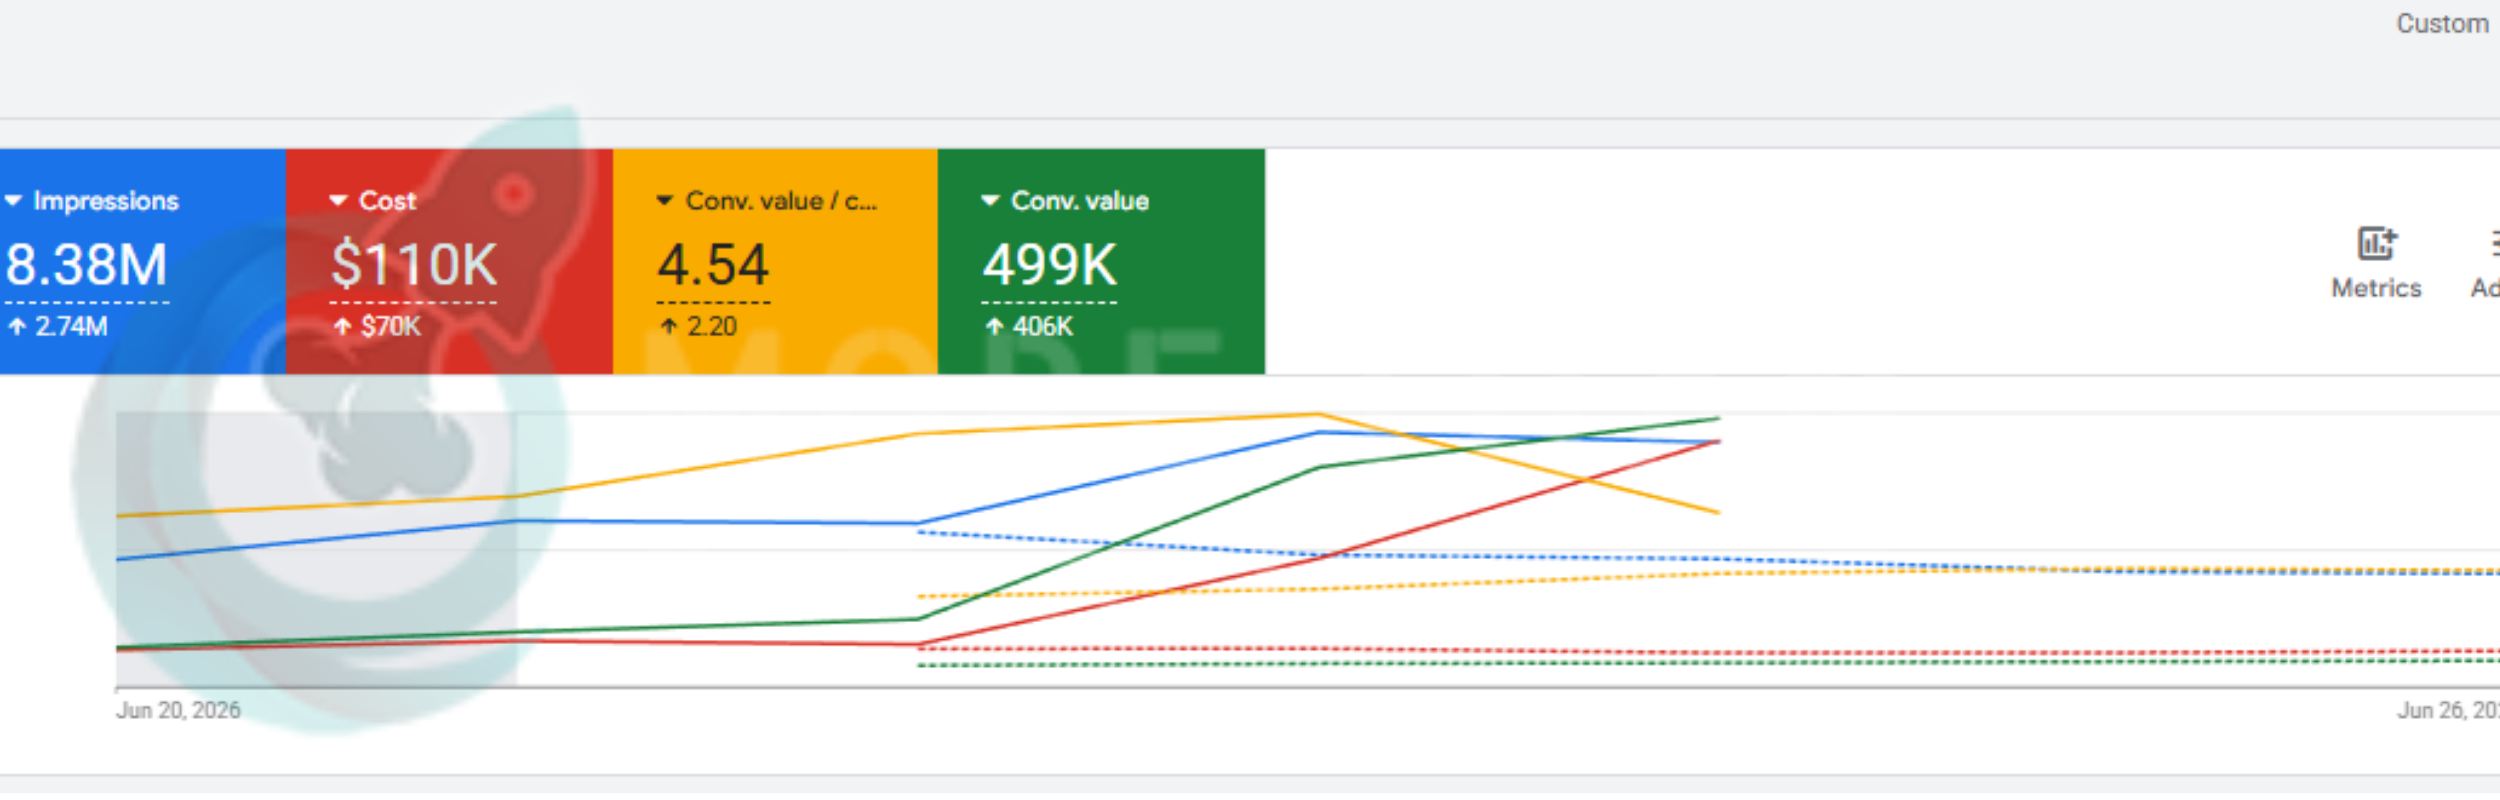2500x800 pixels.
Task: Expand the Cost metric dropdown arrow
Action: pos(339,201)
